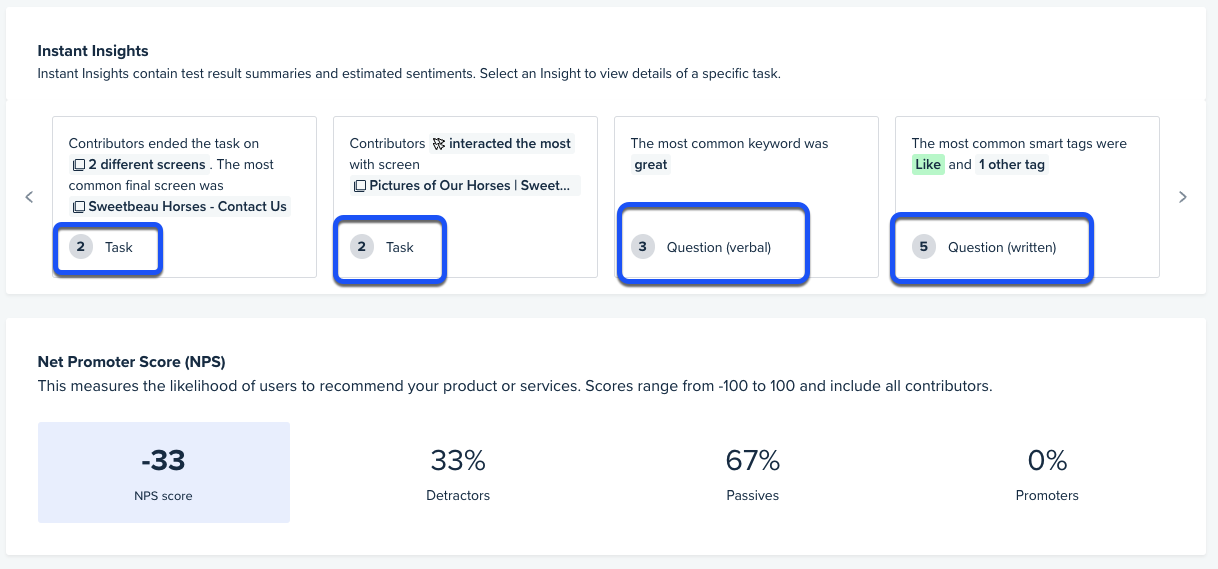Select the green 'Like' smart tag
The image size is (1218, 569).
point(928,165)
